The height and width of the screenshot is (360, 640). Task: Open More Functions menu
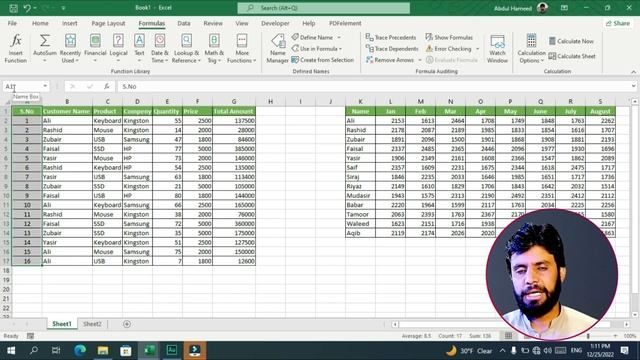pyautogui.click(x=242, y=48)
